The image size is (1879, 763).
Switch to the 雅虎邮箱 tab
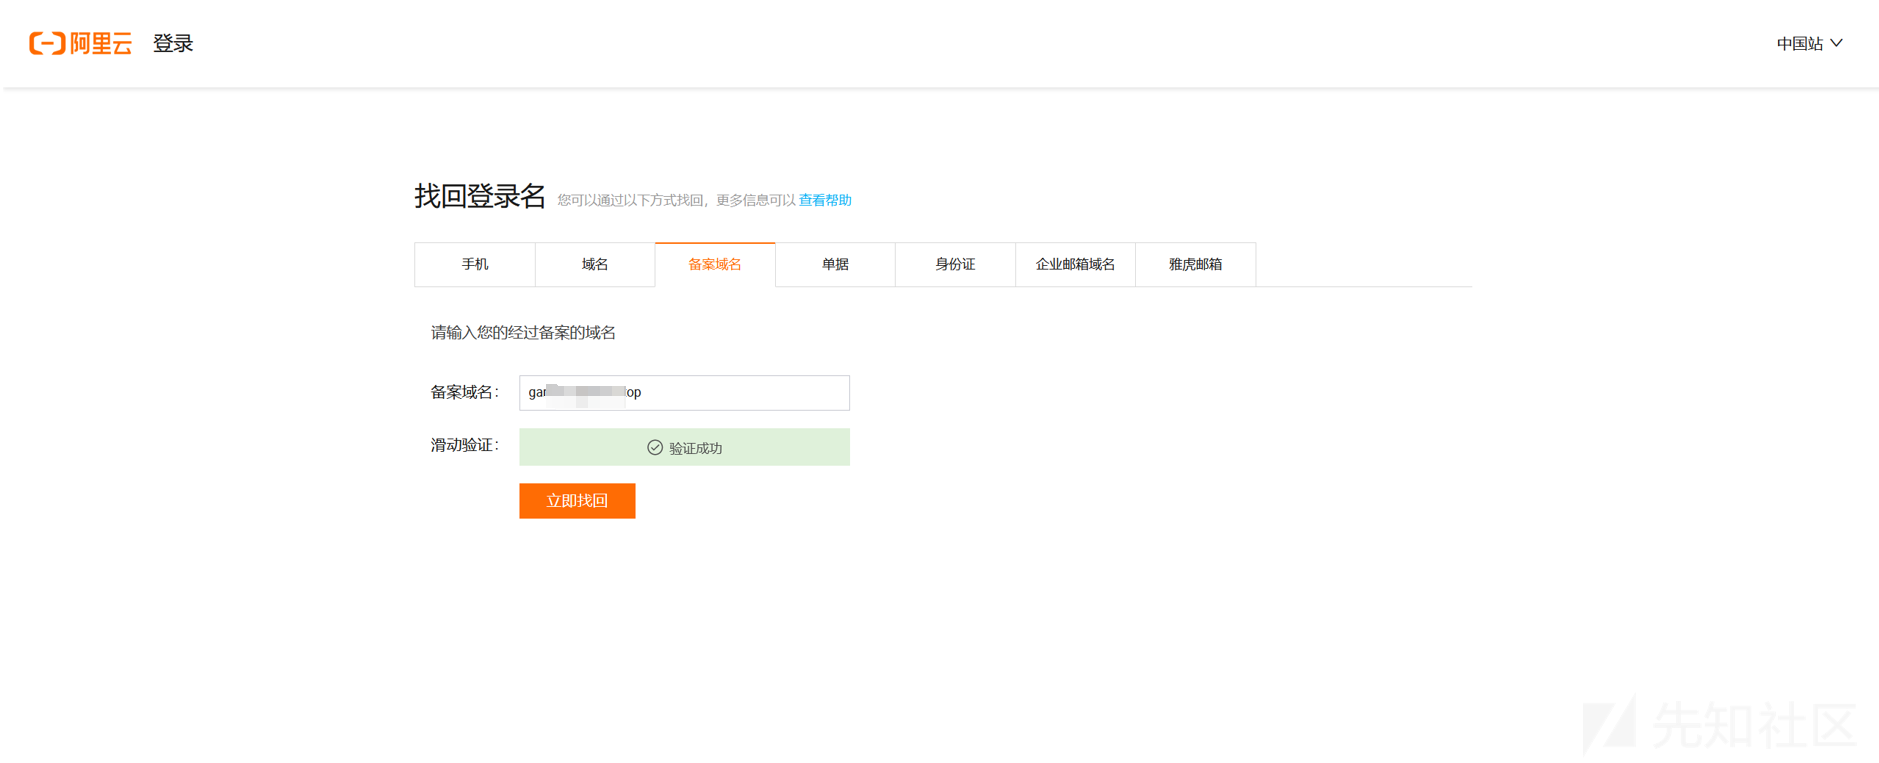1195,264
